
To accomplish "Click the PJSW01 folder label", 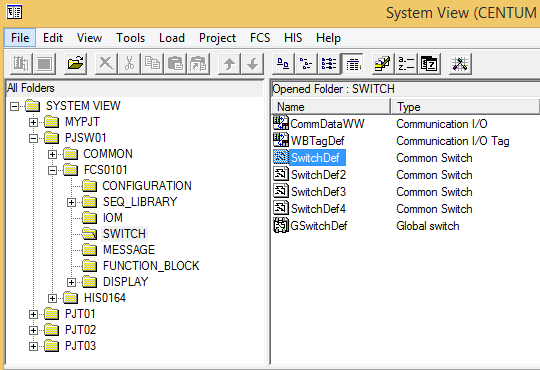I will tap(85, 138).
